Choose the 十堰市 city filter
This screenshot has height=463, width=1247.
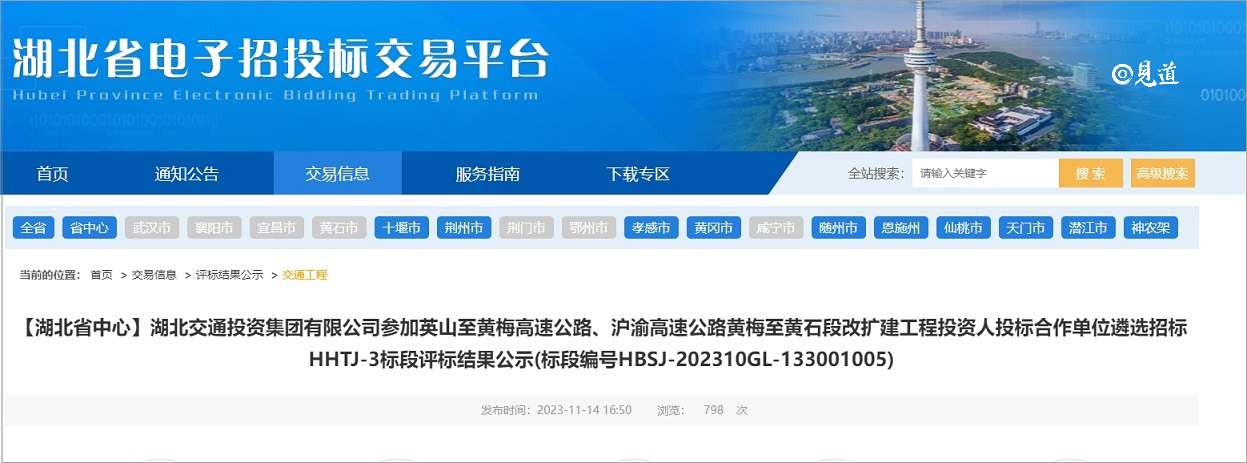tap(402, 228)
